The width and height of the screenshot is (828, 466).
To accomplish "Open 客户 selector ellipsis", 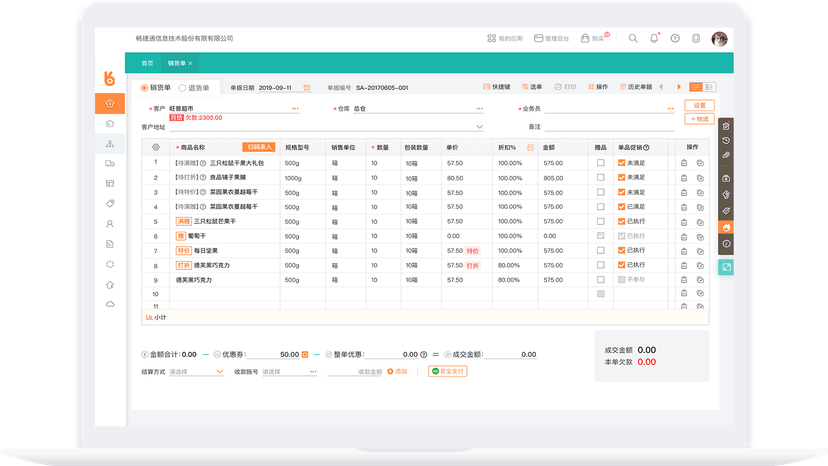I will [295, 108].
